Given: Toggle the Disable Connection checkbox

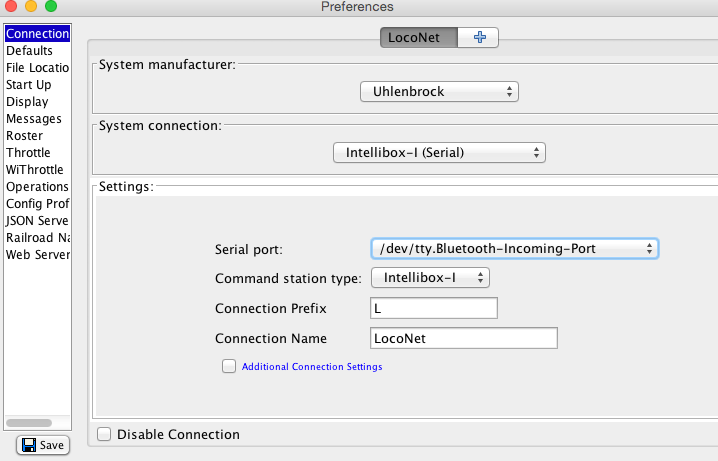Looking at the screenshot, I should point(103,434).
